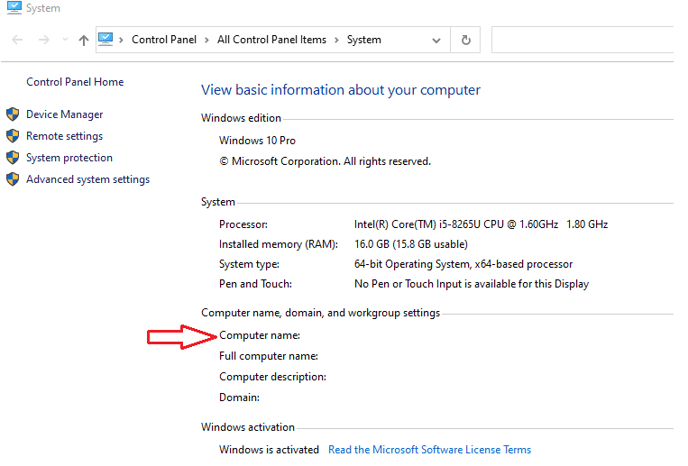688x466 pixels.
Task: Expand chevron after All Control Panel Items
Action: tap(337, 40)
